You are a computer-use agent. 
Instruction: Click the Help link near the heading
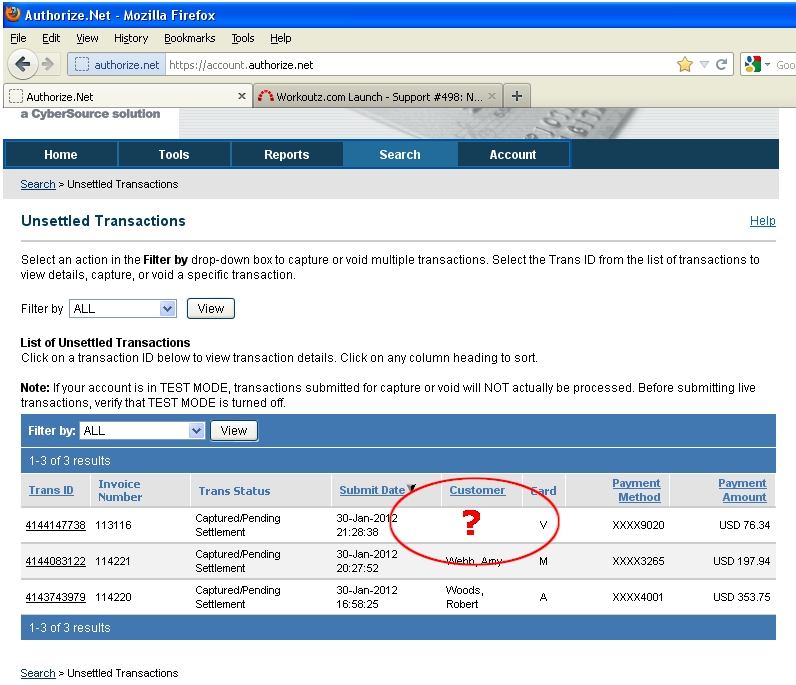pyautogui.click(x=762, y=221)
